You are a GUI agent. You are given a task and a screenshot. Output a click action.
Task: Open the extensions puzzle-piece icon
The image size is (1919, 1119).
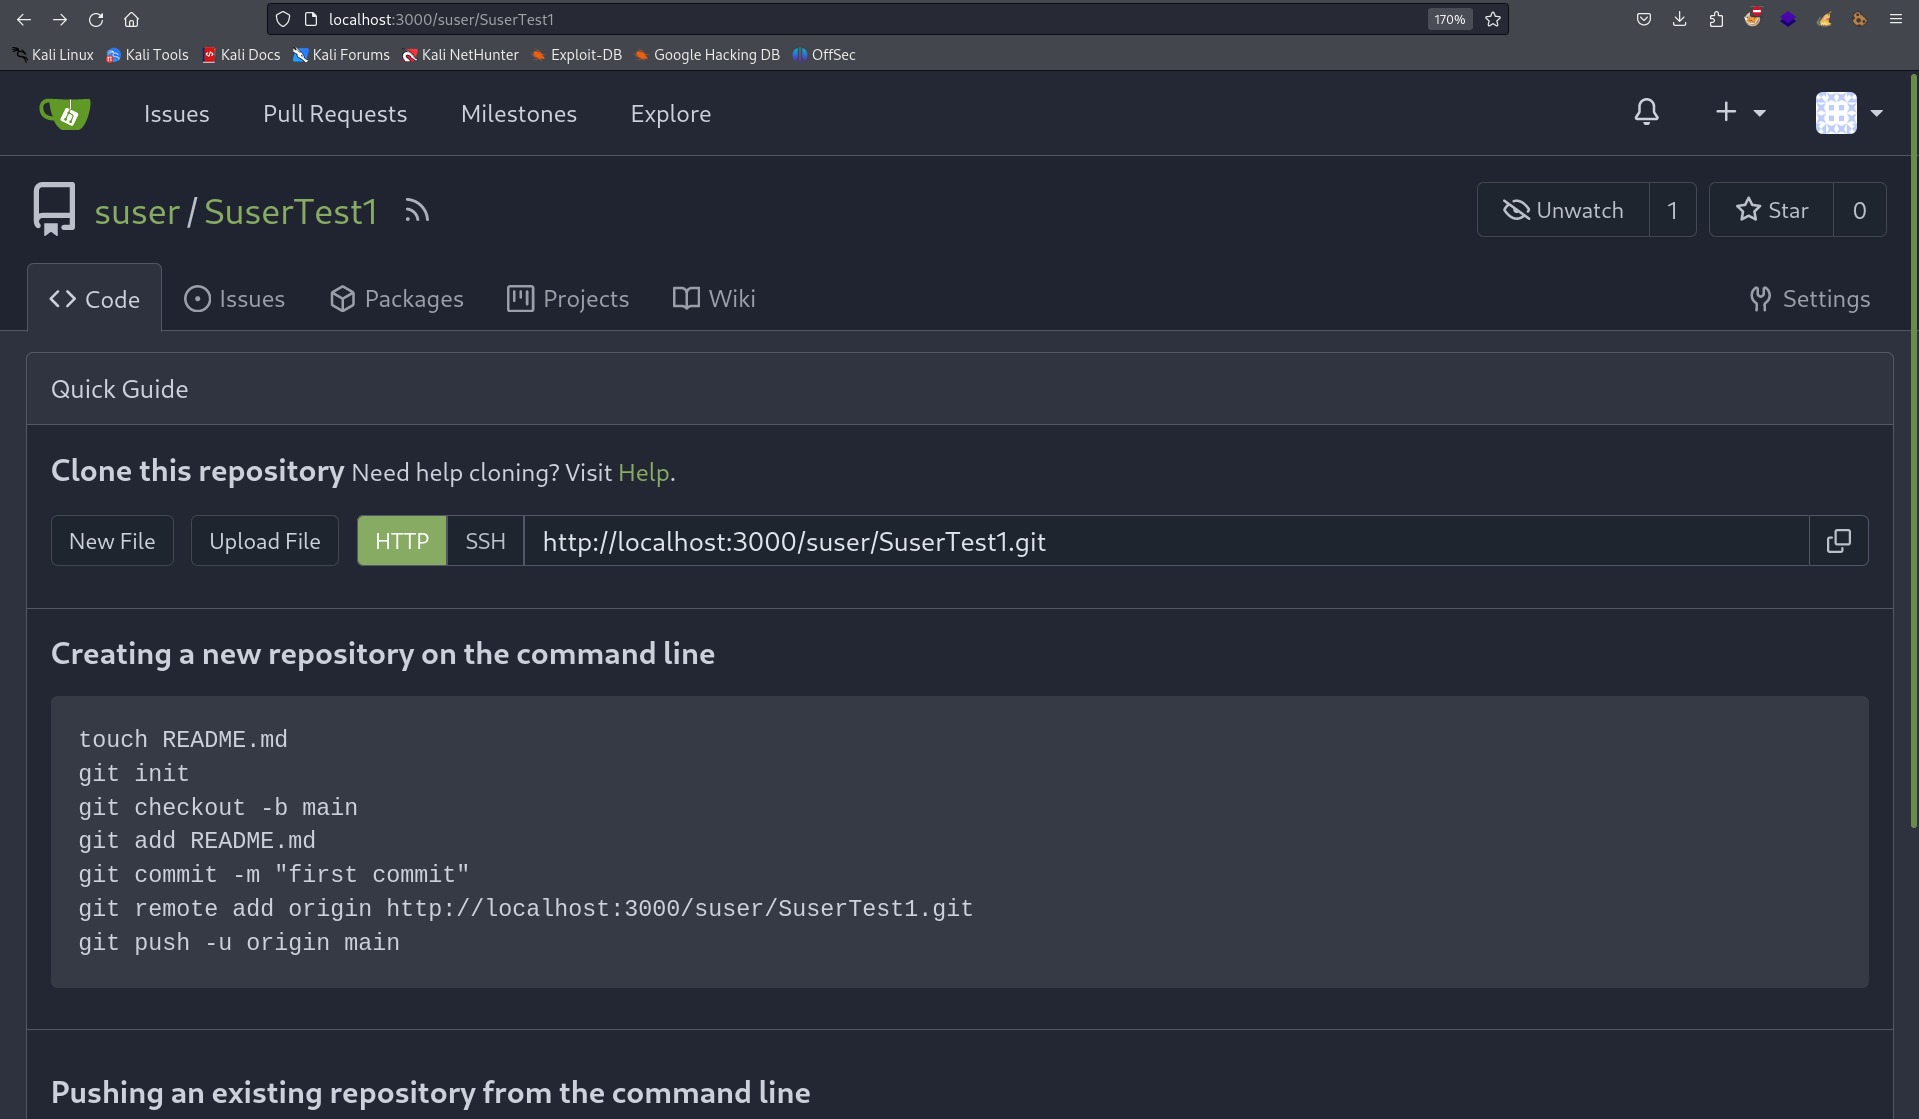tap(1716, 19)
